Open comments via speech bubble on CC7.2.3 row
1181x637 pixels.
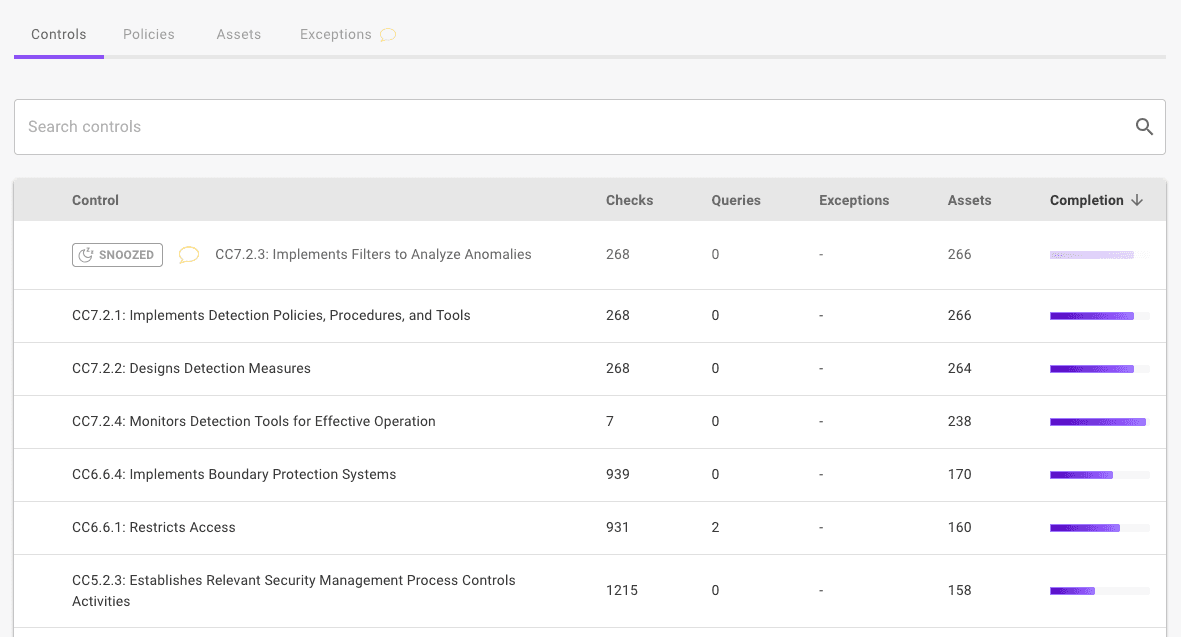point(189,254)
